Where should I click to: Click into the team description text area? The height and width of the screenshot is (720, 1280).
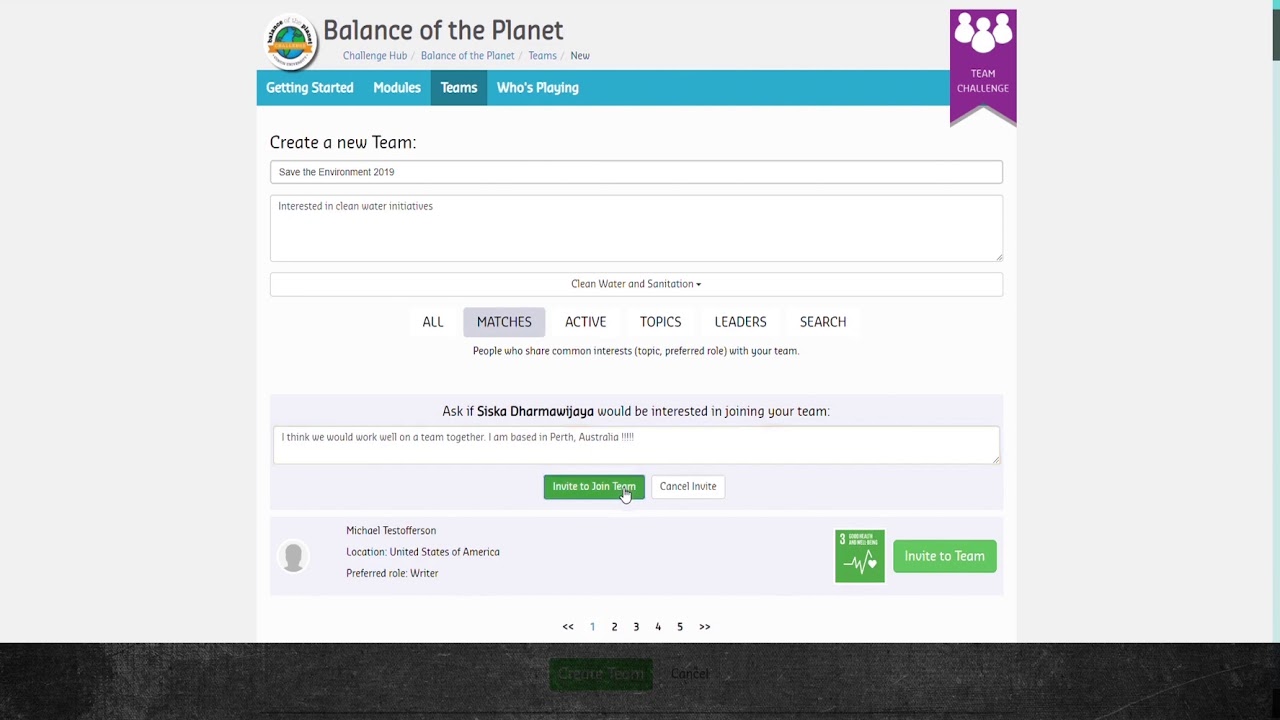point(636,228)
